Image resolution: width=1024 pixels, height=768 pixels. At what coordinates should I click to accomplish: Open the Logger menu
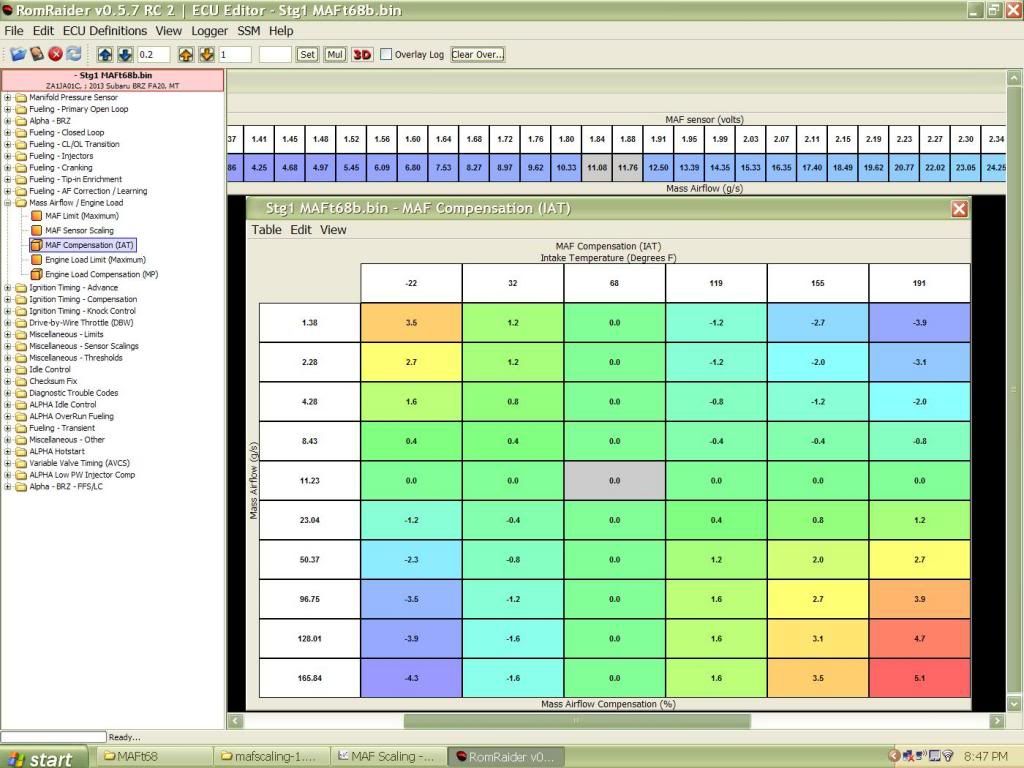click(x=209, y=31)
